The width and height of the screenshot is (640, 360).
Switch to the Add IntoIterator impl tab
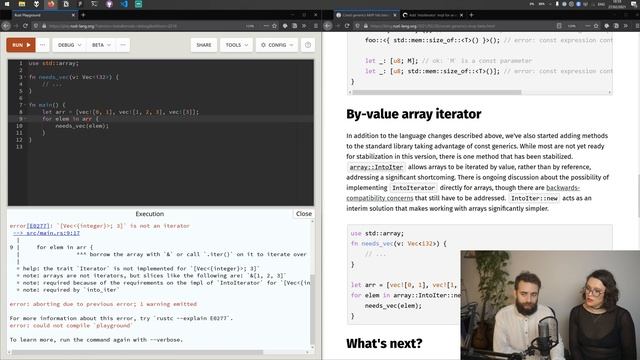pos(433,15)
